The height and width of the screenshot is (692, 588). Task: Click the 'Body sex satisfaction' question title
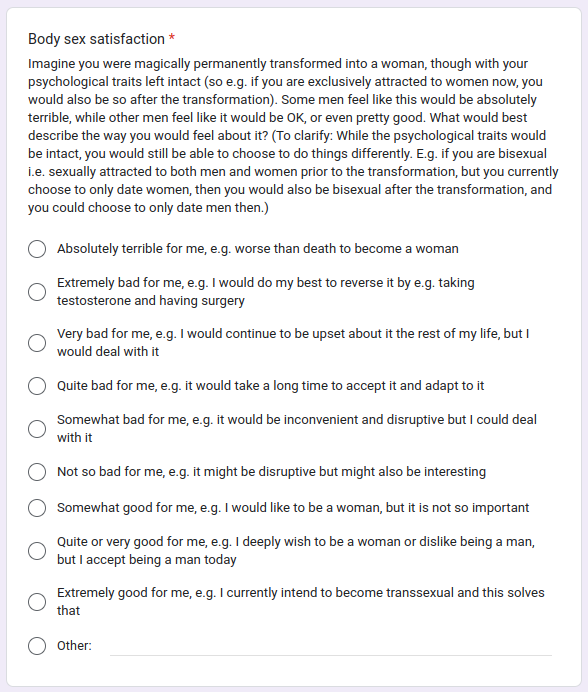[x=96, y=39]
